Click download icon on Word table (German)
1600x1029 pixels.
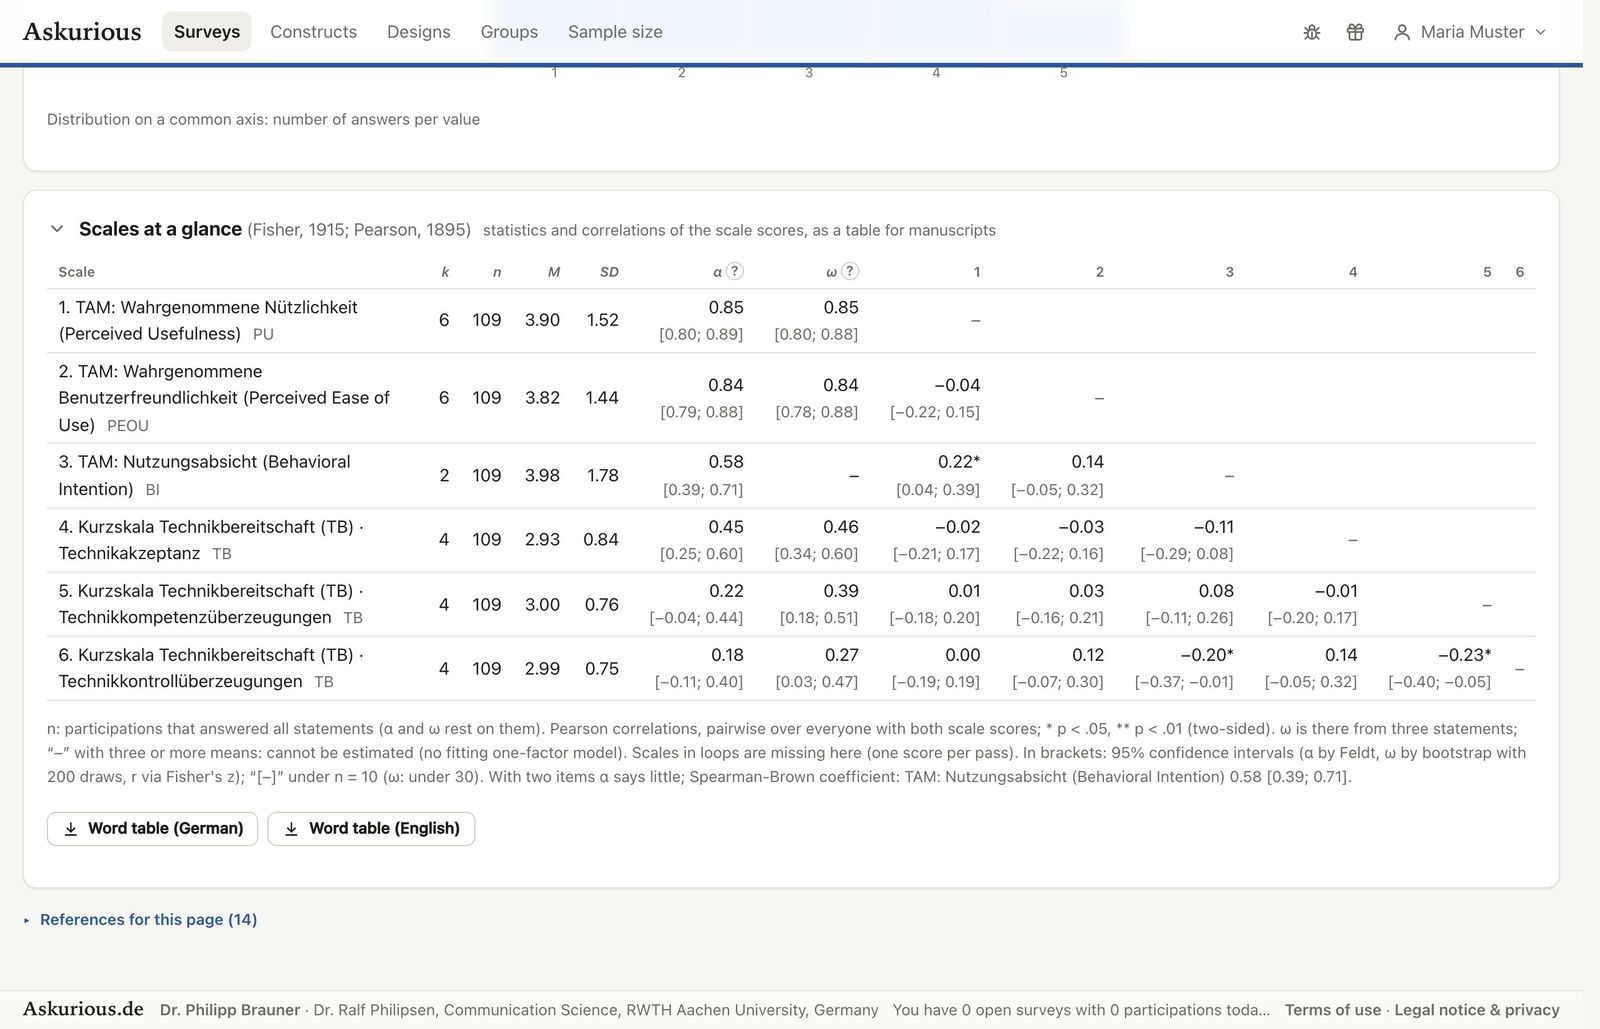pyautogui.click(x=71, y=828)
